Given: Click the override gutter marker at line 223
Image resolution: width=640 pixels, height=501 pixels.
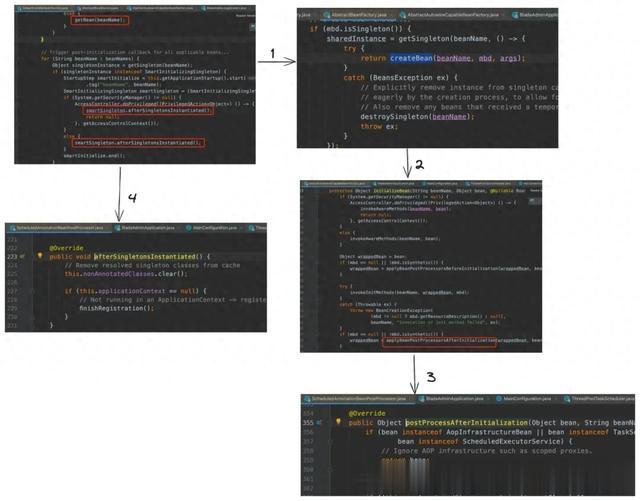Looking at the screenshot, I should [x=22, y=257].
